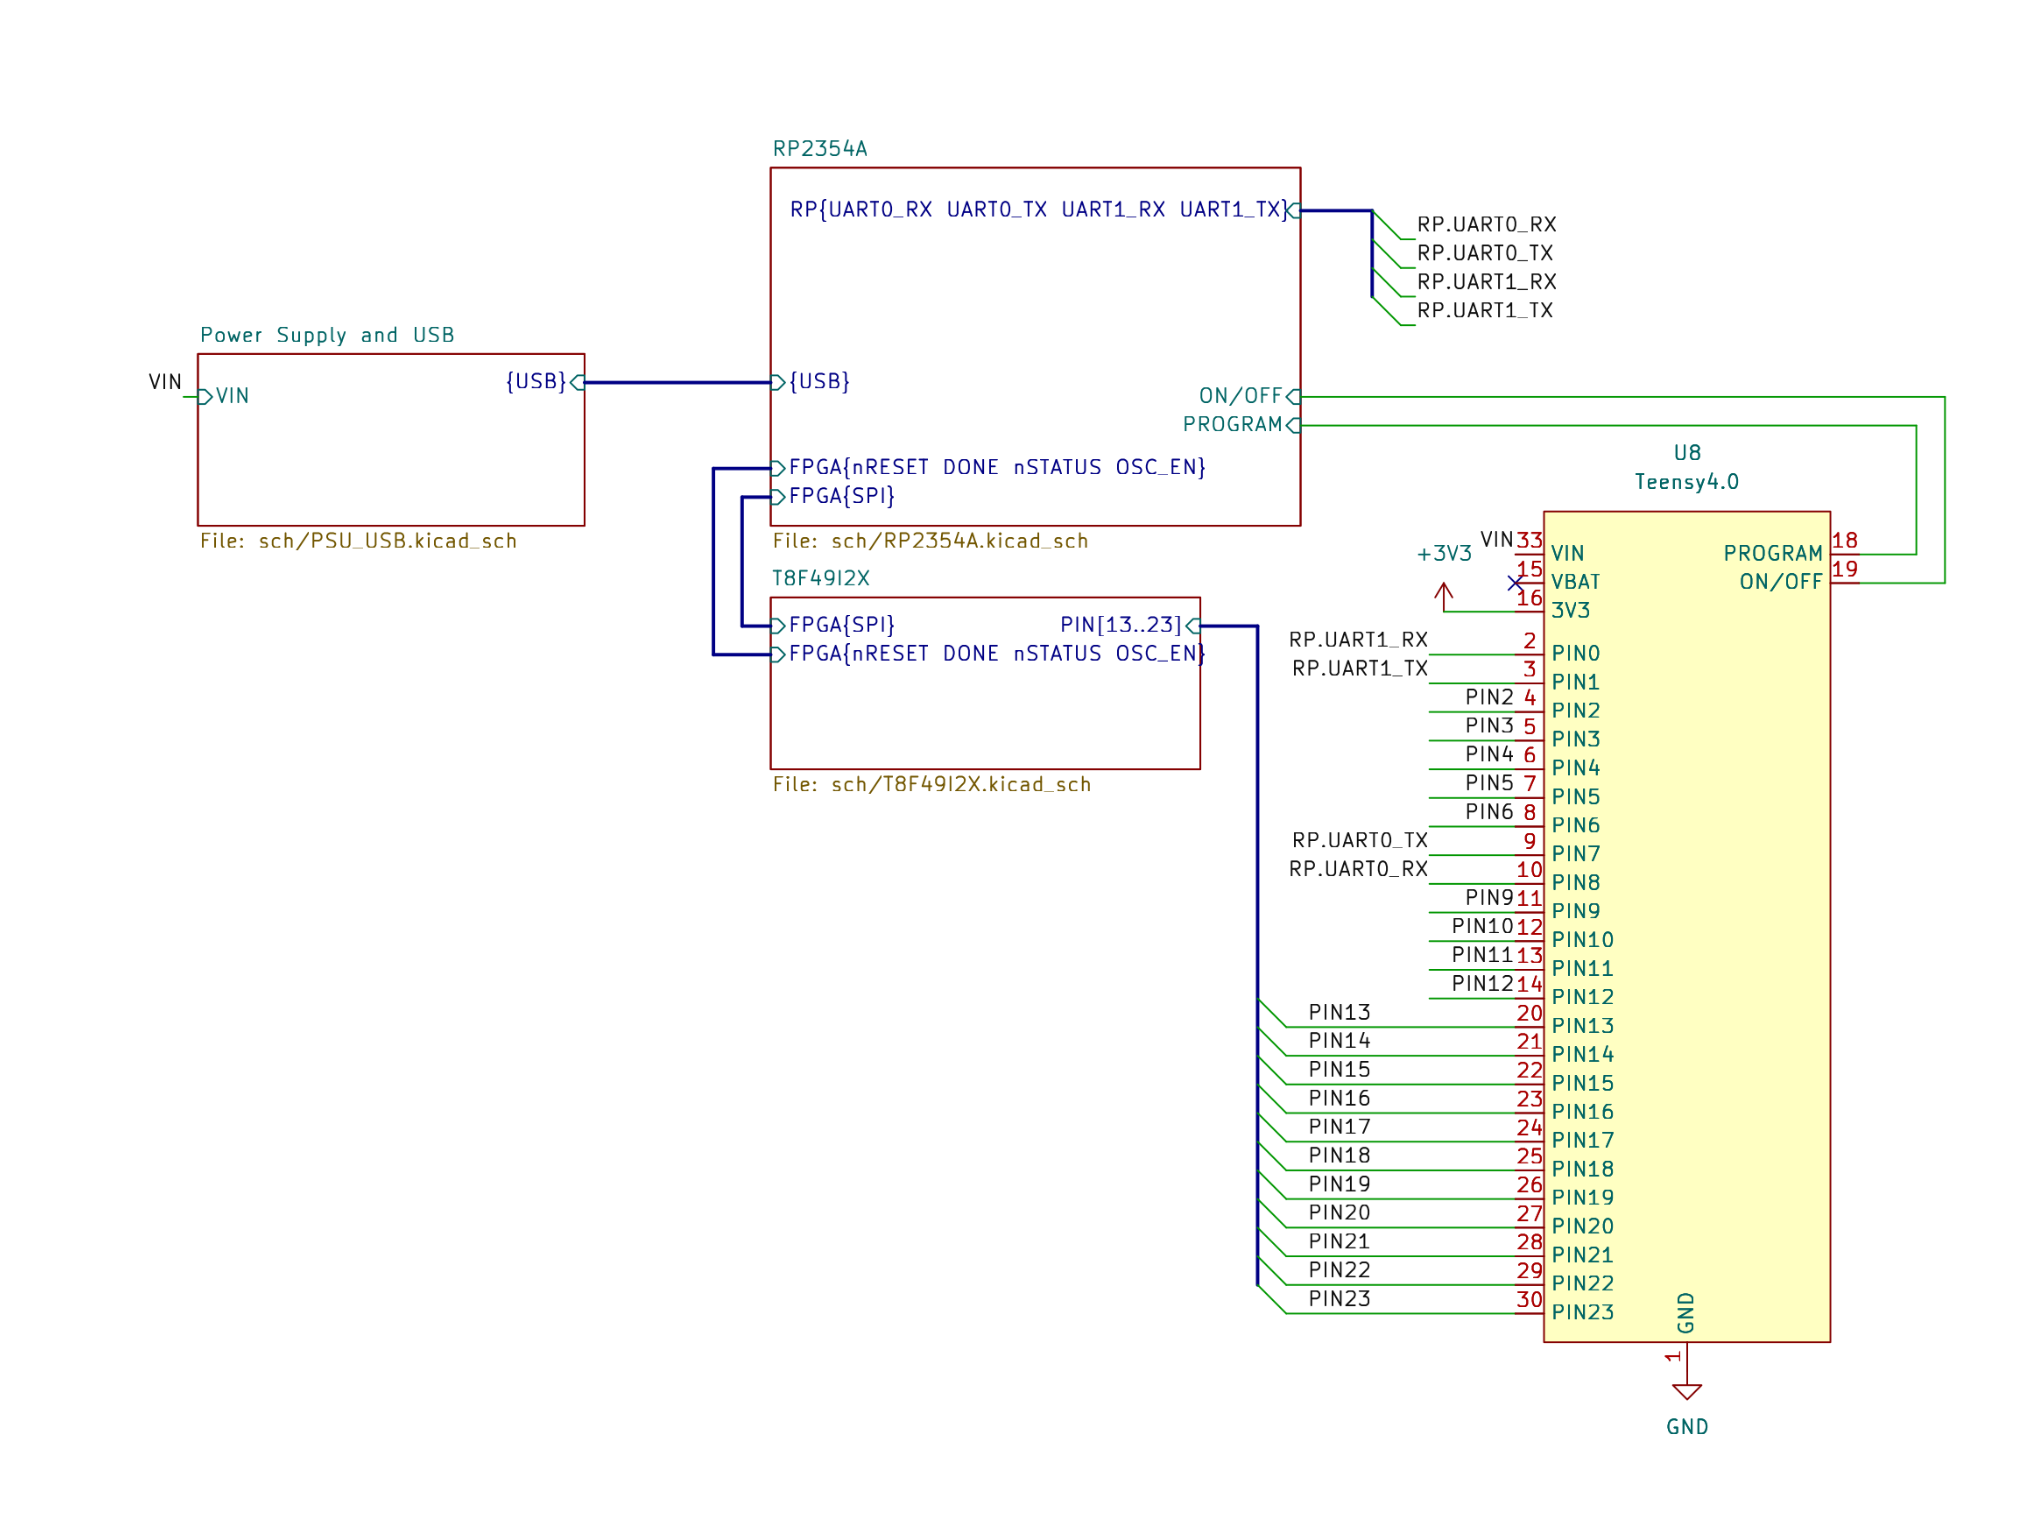Select net label PIN16 on the bus entry wire
The image size is (2025, 1531).
tap(1339, 1099)
